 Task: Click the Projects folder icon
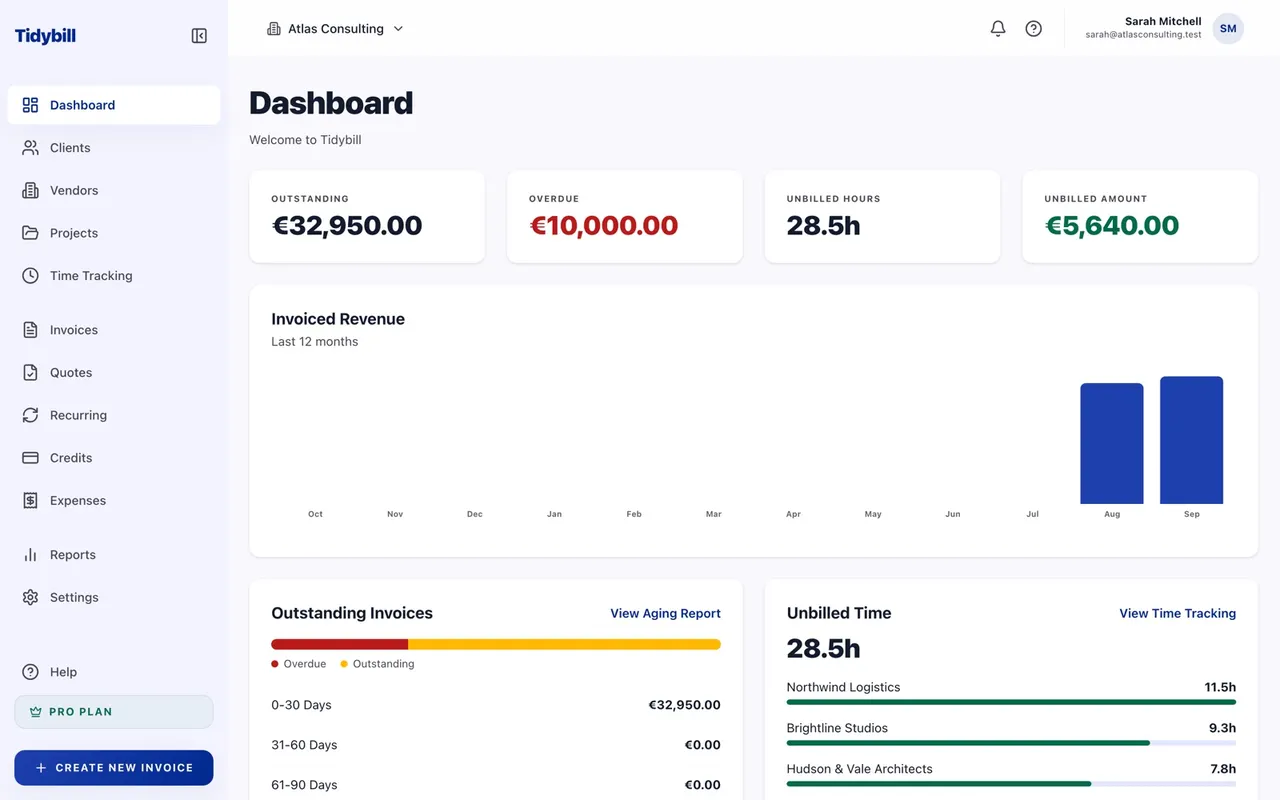click(x=31, y=233)
